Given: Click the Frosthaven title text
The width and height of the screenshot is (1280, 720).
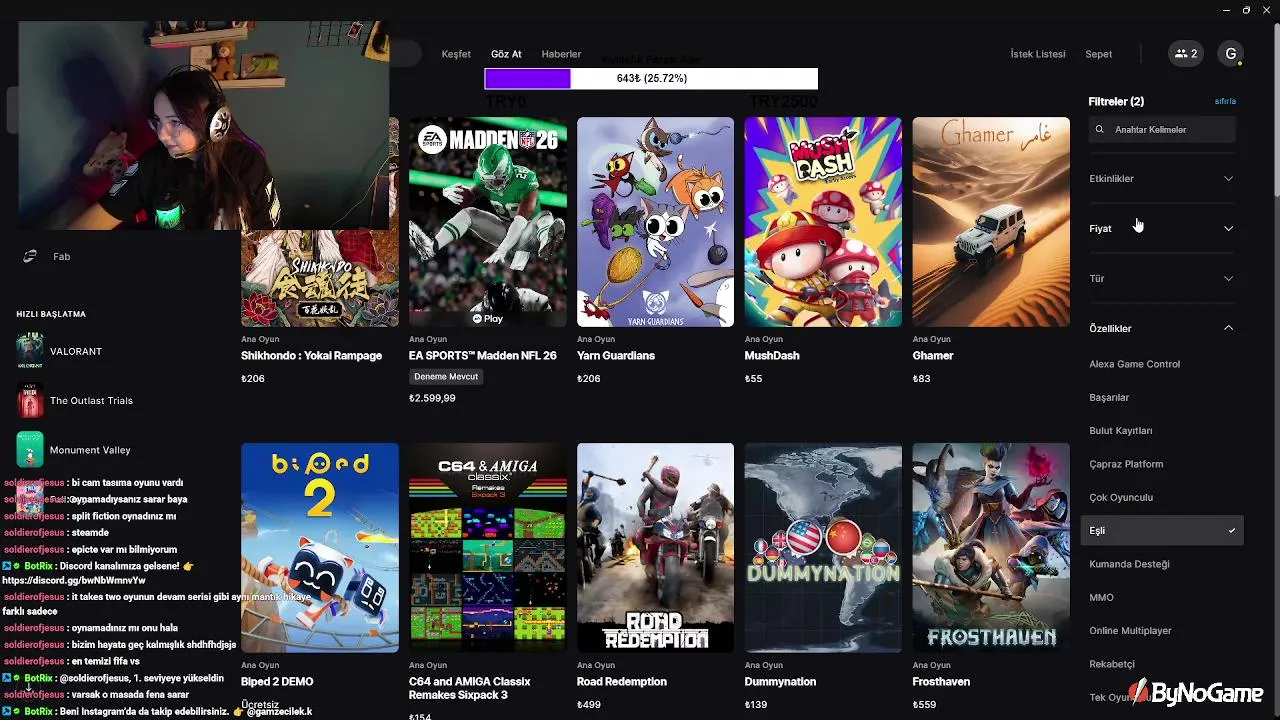Looking at the screenshot, I should 941,682.
